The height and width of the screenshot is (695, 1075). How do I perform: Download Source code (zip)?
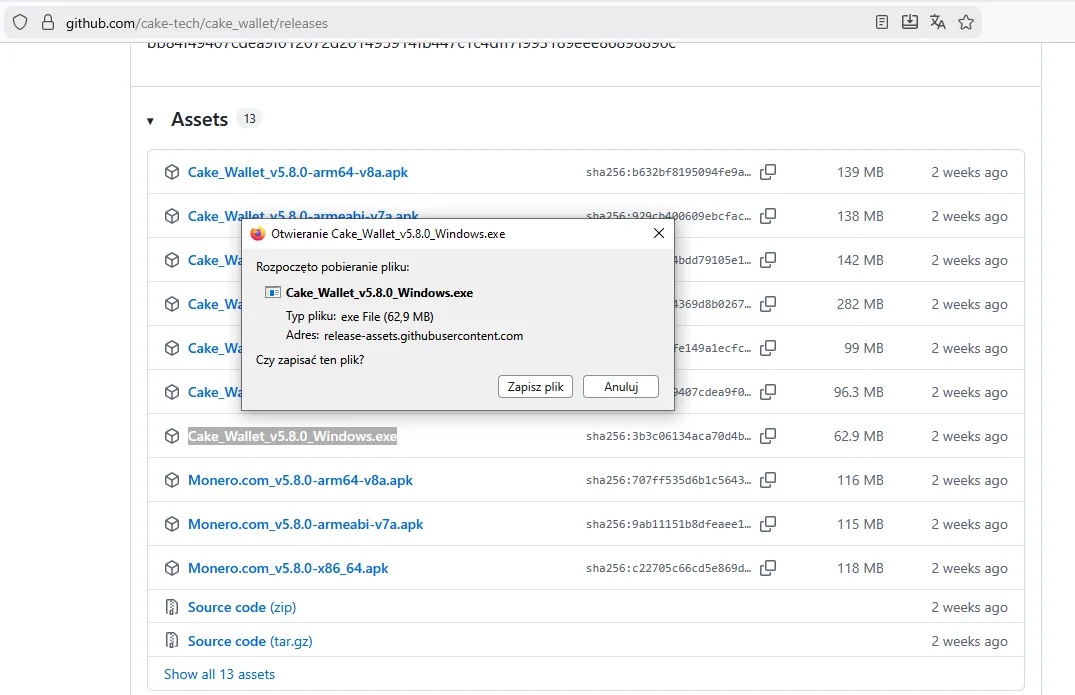click(242, 607)
